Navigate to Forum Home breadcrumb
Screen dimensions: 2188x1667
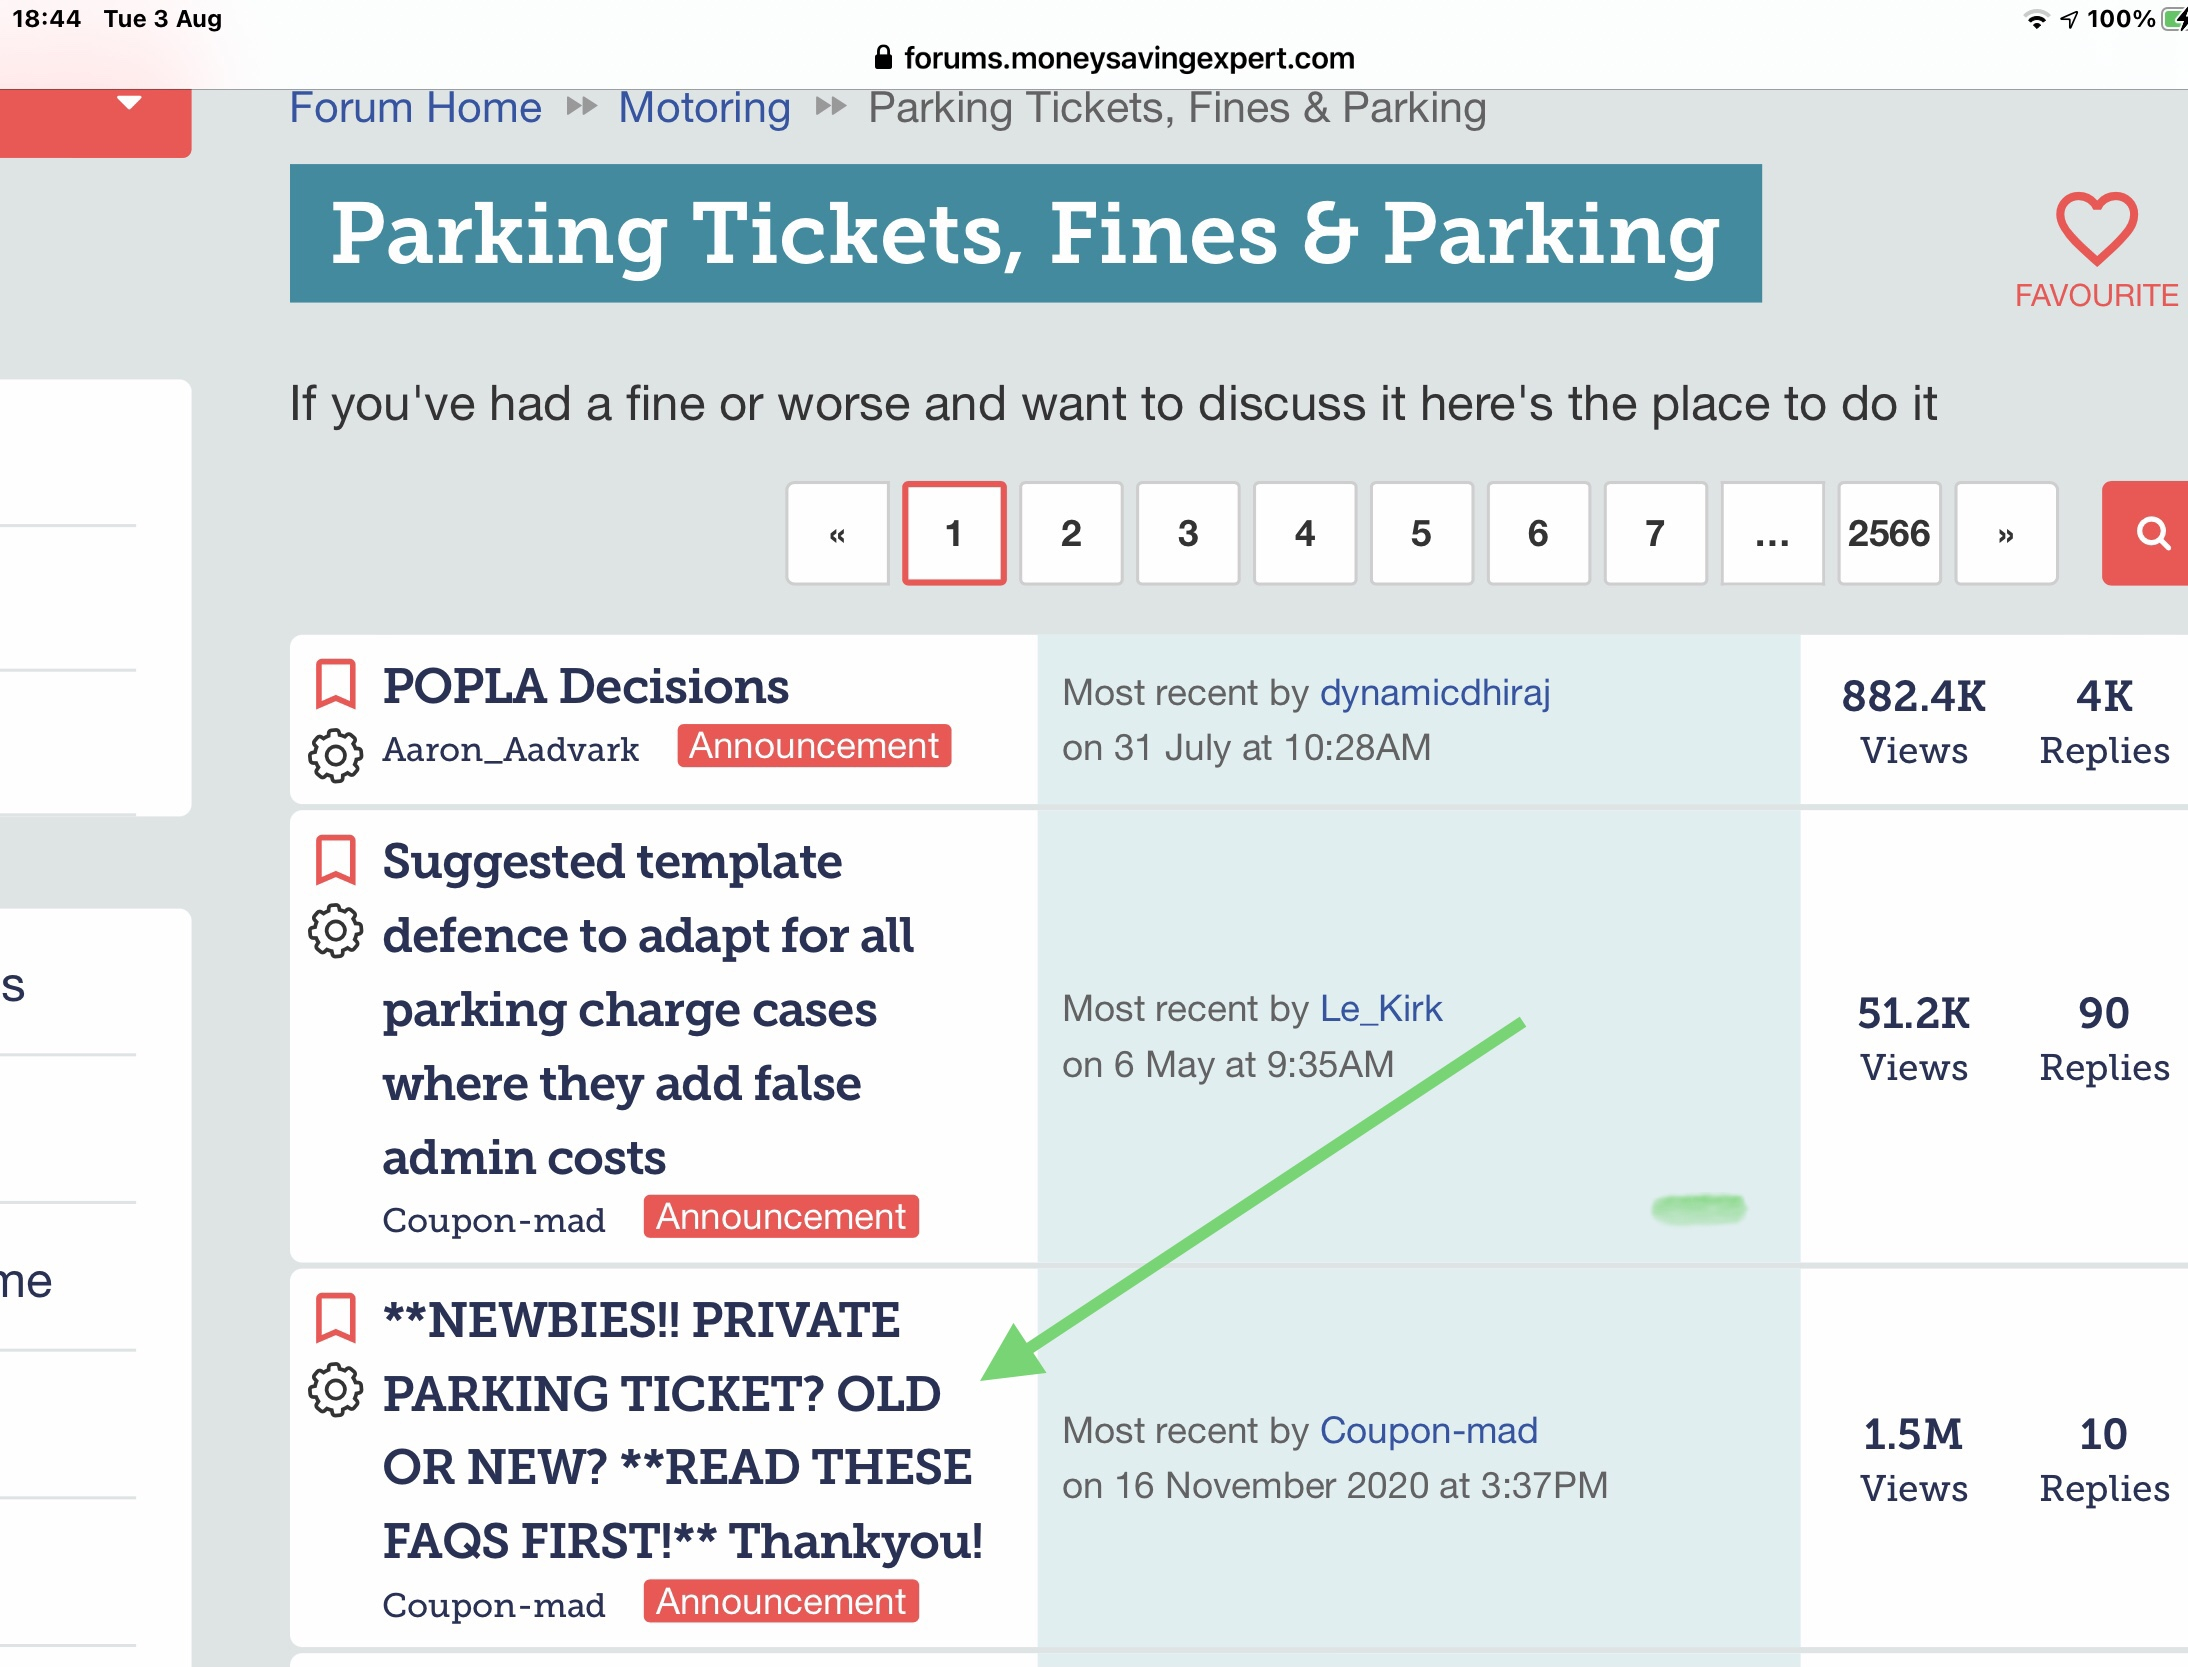[x=415, y=108]
